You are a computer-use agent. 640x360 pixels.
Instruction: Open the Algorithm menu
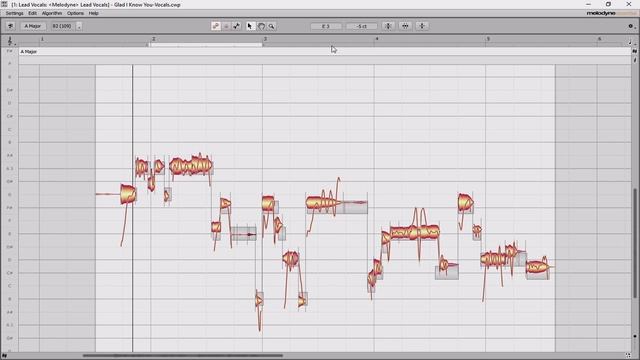tap(52, 13)
